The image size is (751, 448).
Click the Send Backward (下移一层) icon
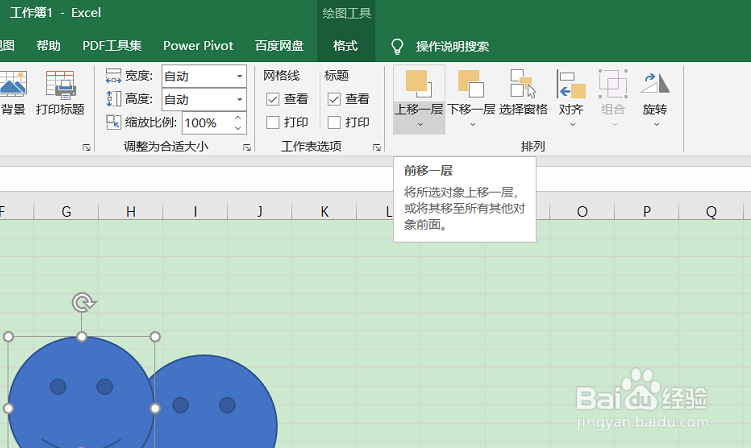[471, 84]
